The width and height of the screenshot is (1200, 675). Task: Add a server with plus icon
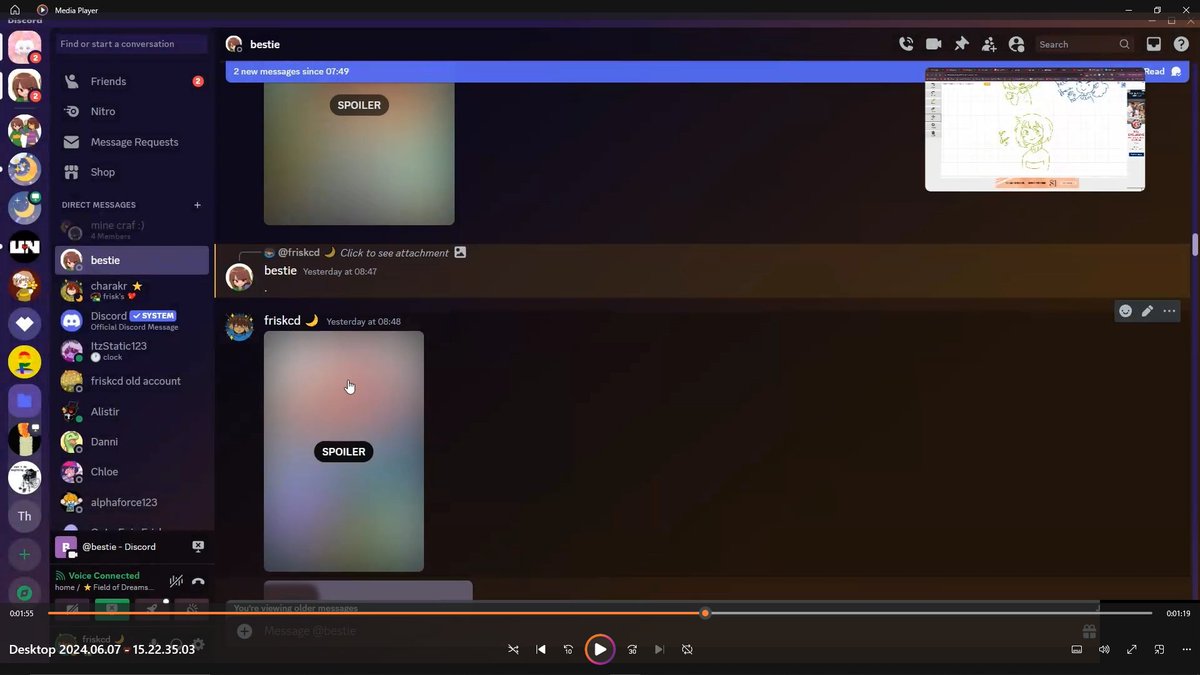(25, 554)
